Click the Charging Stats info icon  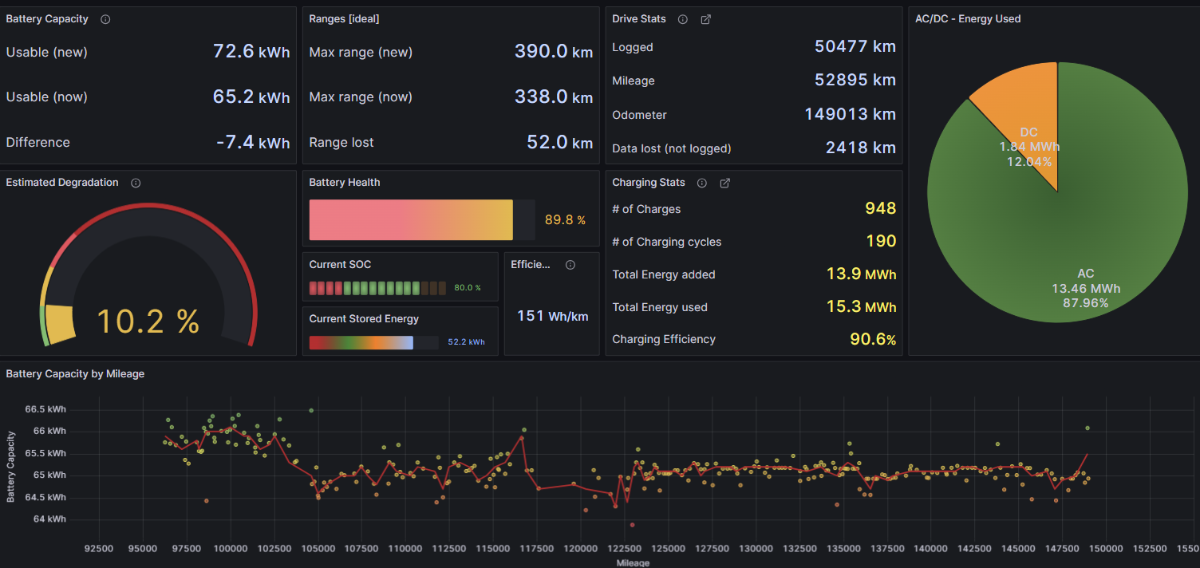[x=702, y=183]
